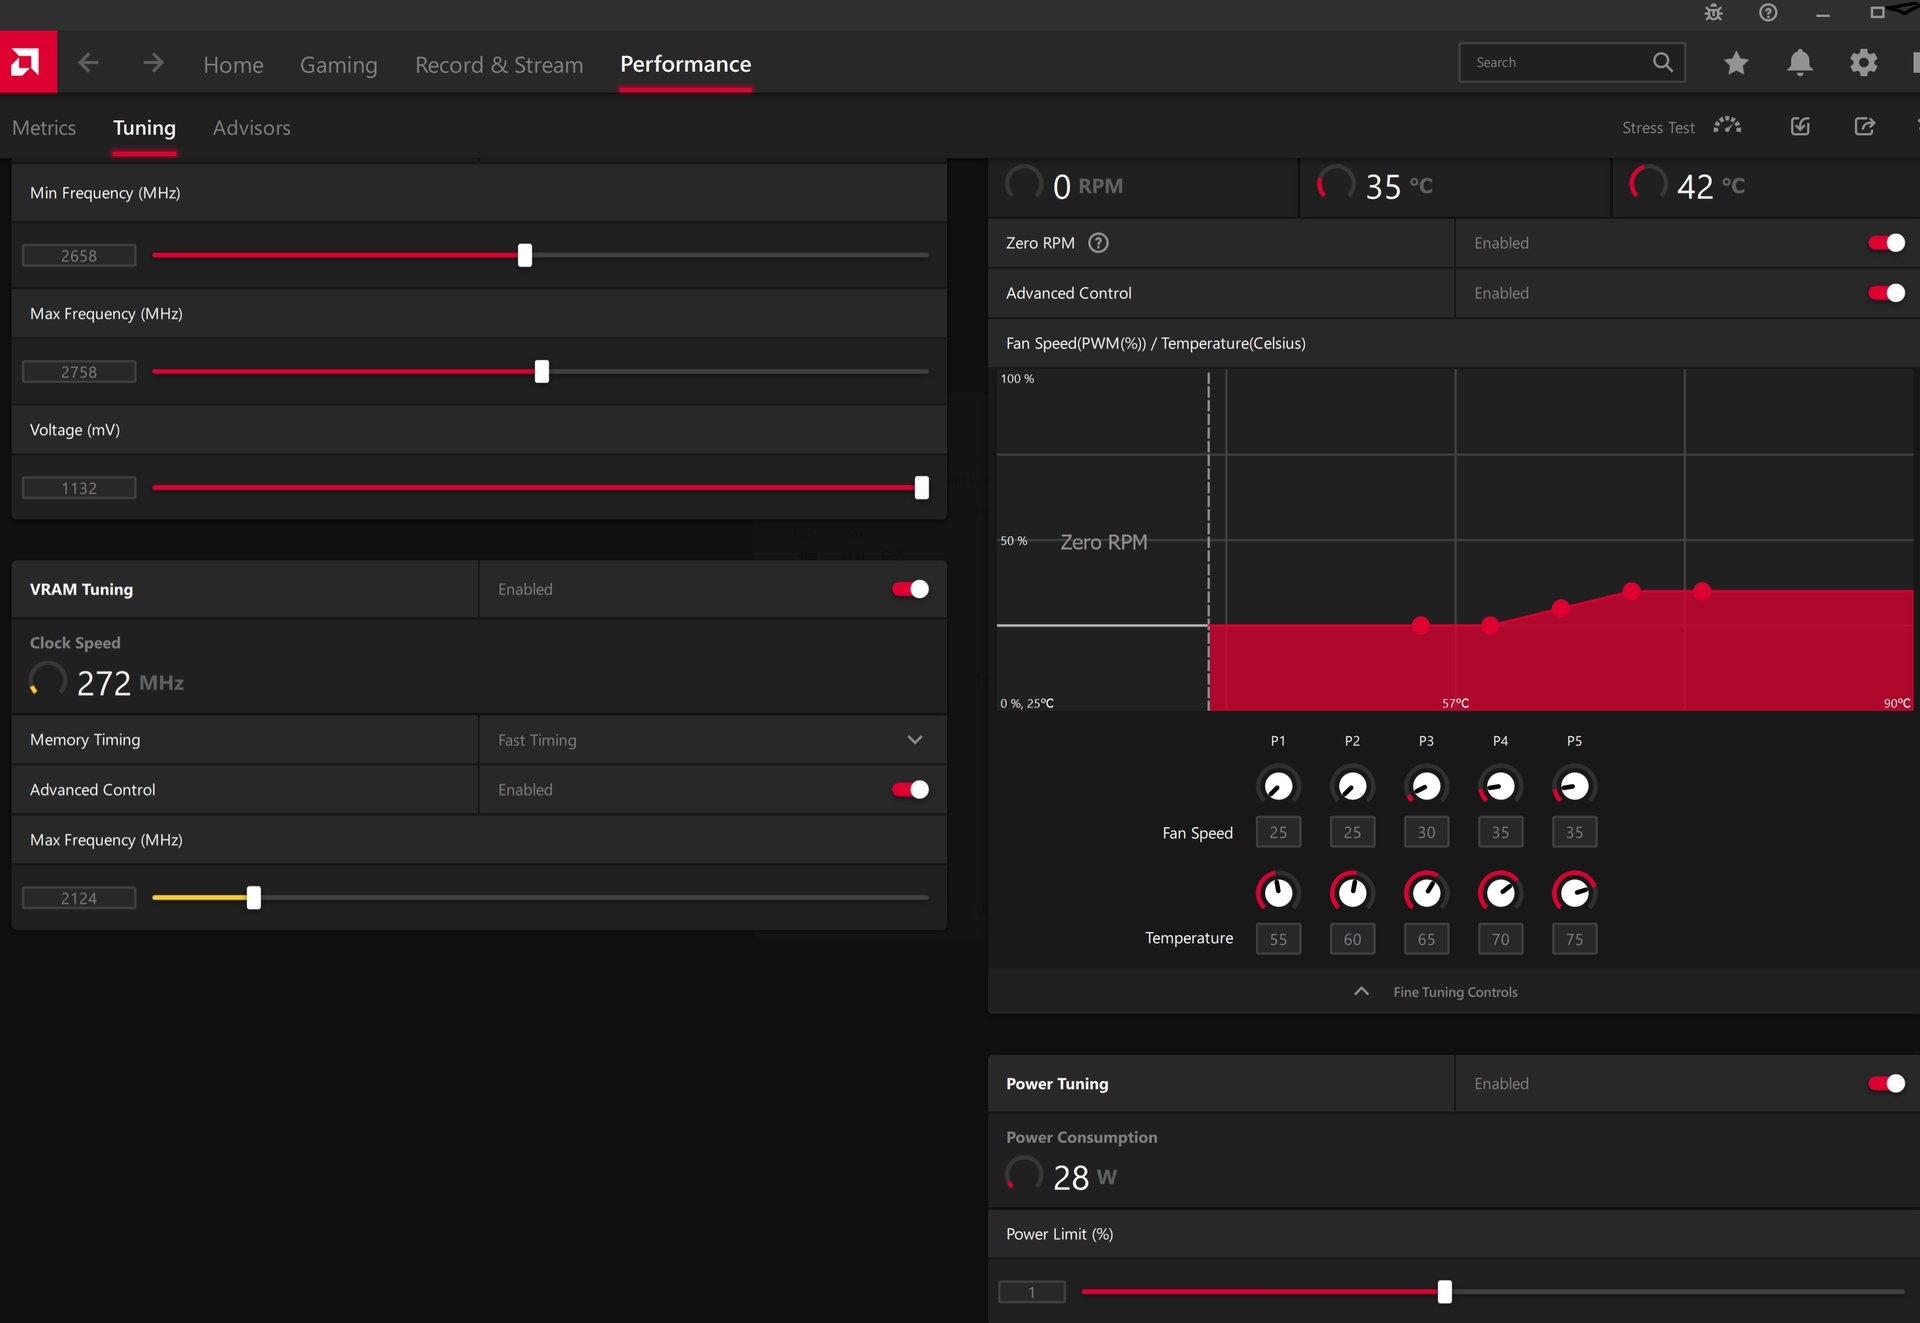Go back with the left arrow icon

tap(88, 63)
